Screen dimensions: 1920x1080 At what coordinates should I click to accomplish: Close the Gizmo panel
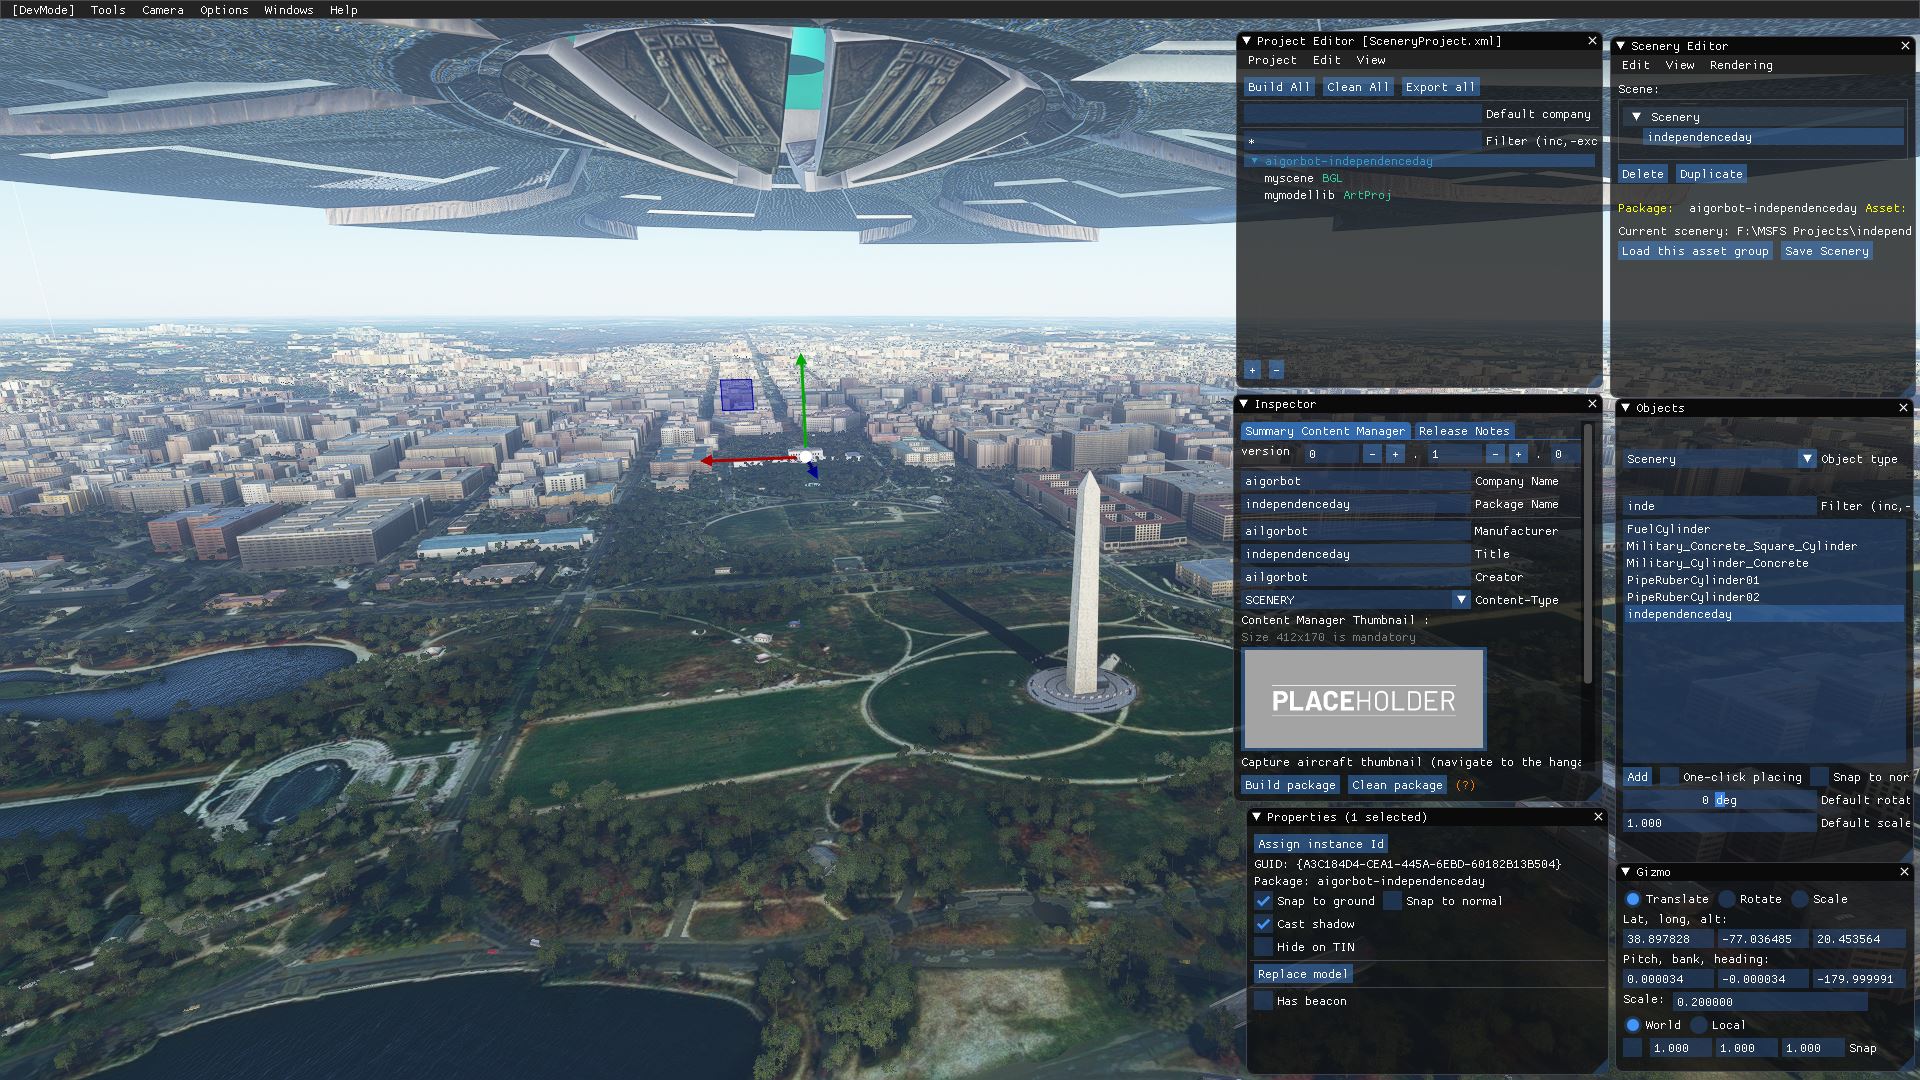pos(1904,872)
